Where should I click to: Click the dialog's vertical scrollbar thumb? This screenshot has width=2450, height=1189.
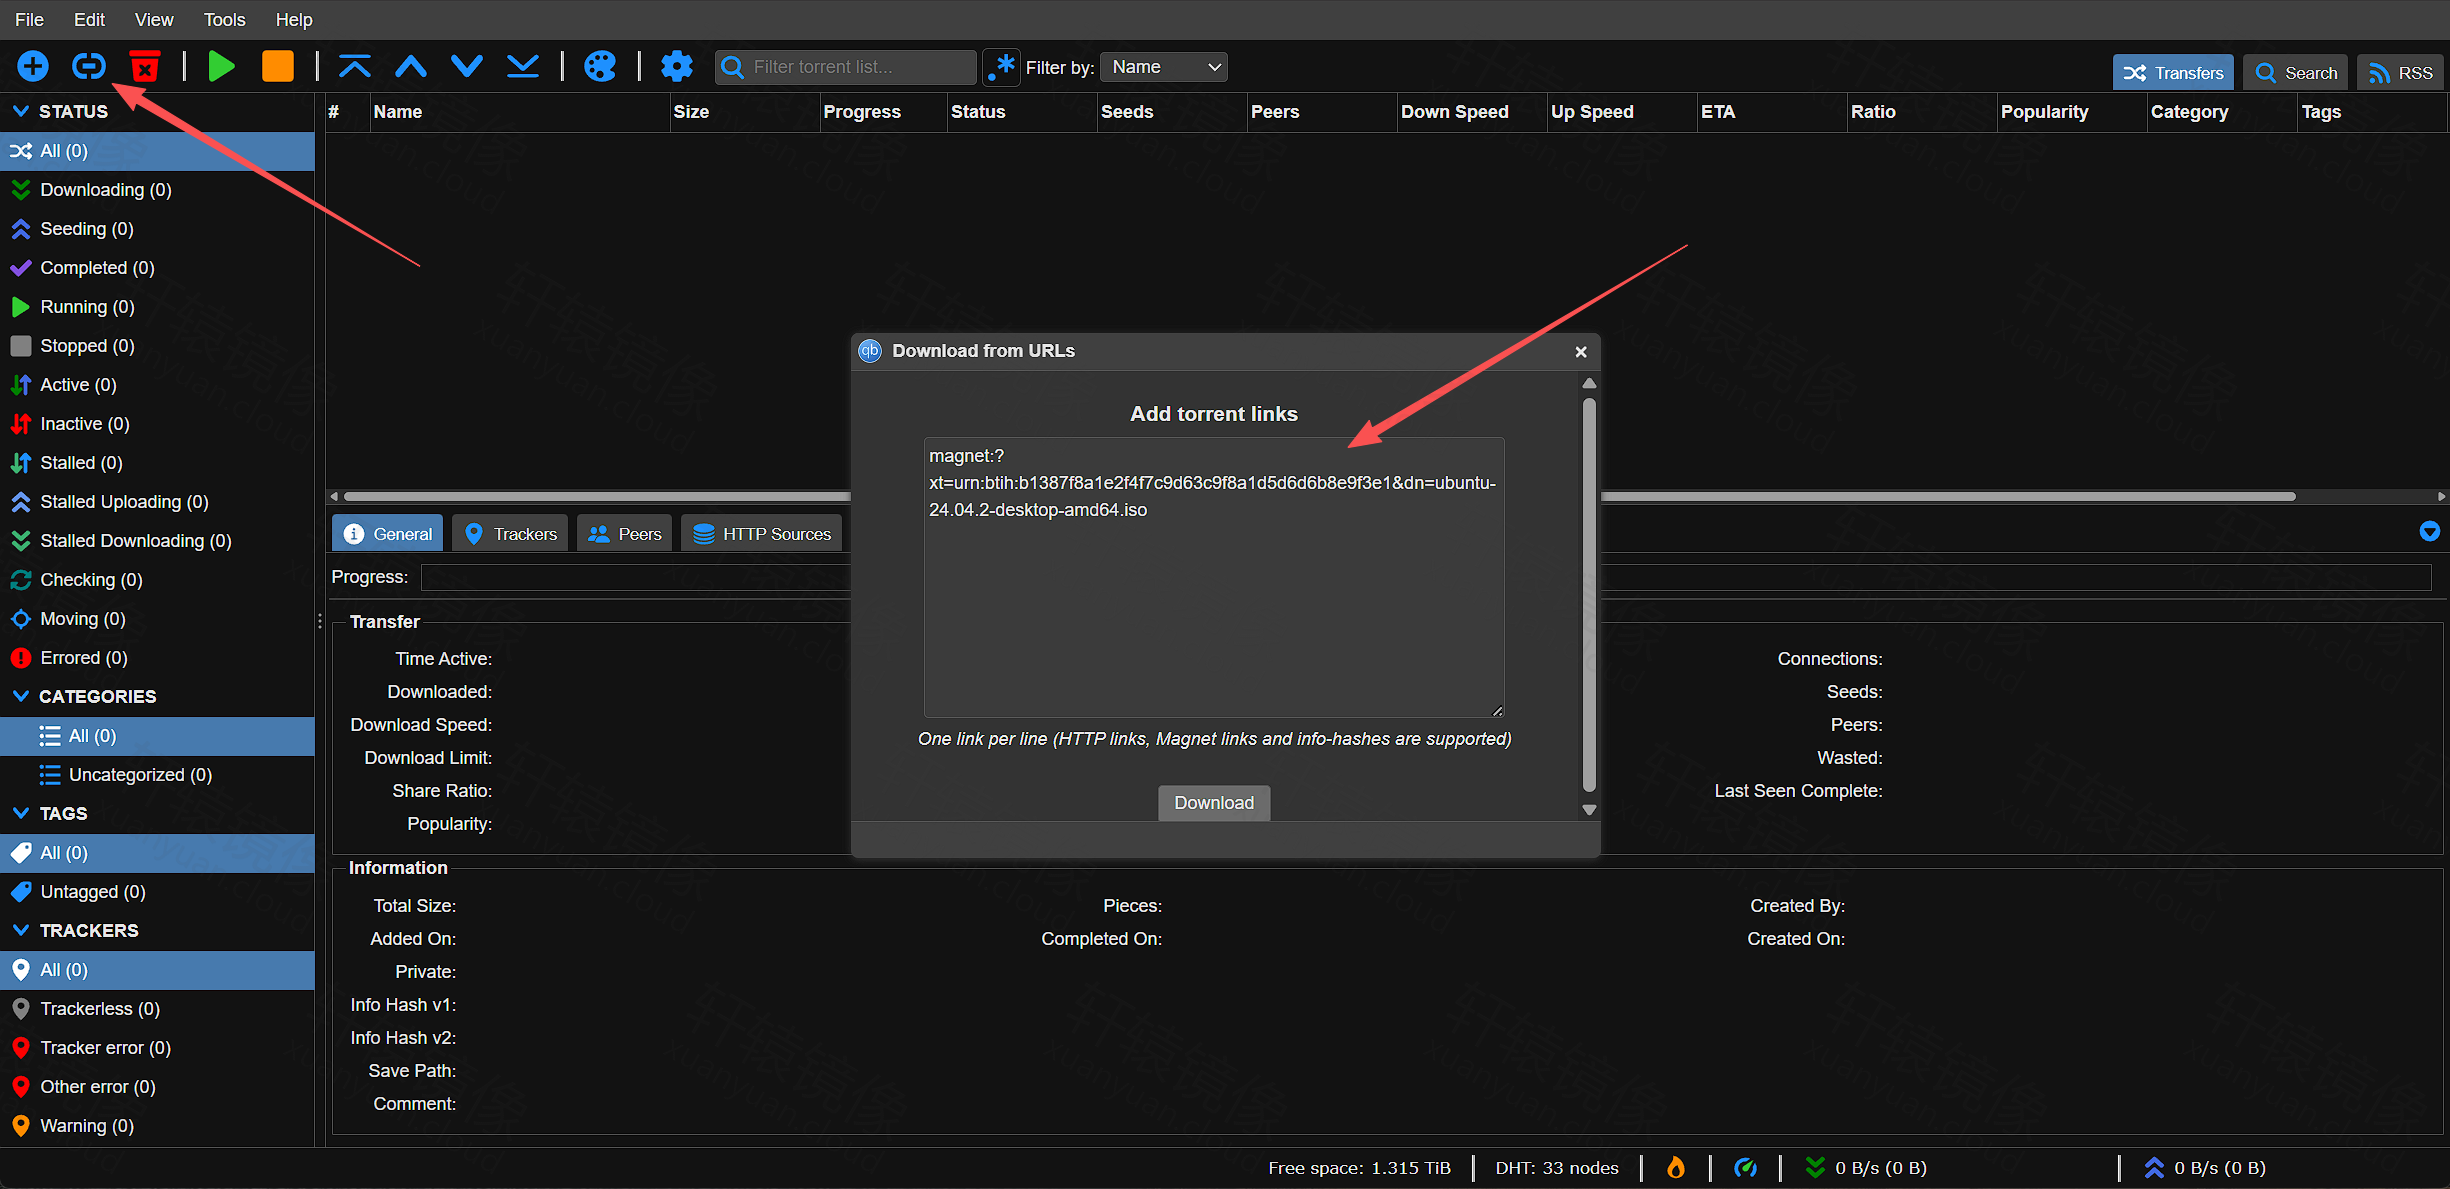(x=1589, y=596)
